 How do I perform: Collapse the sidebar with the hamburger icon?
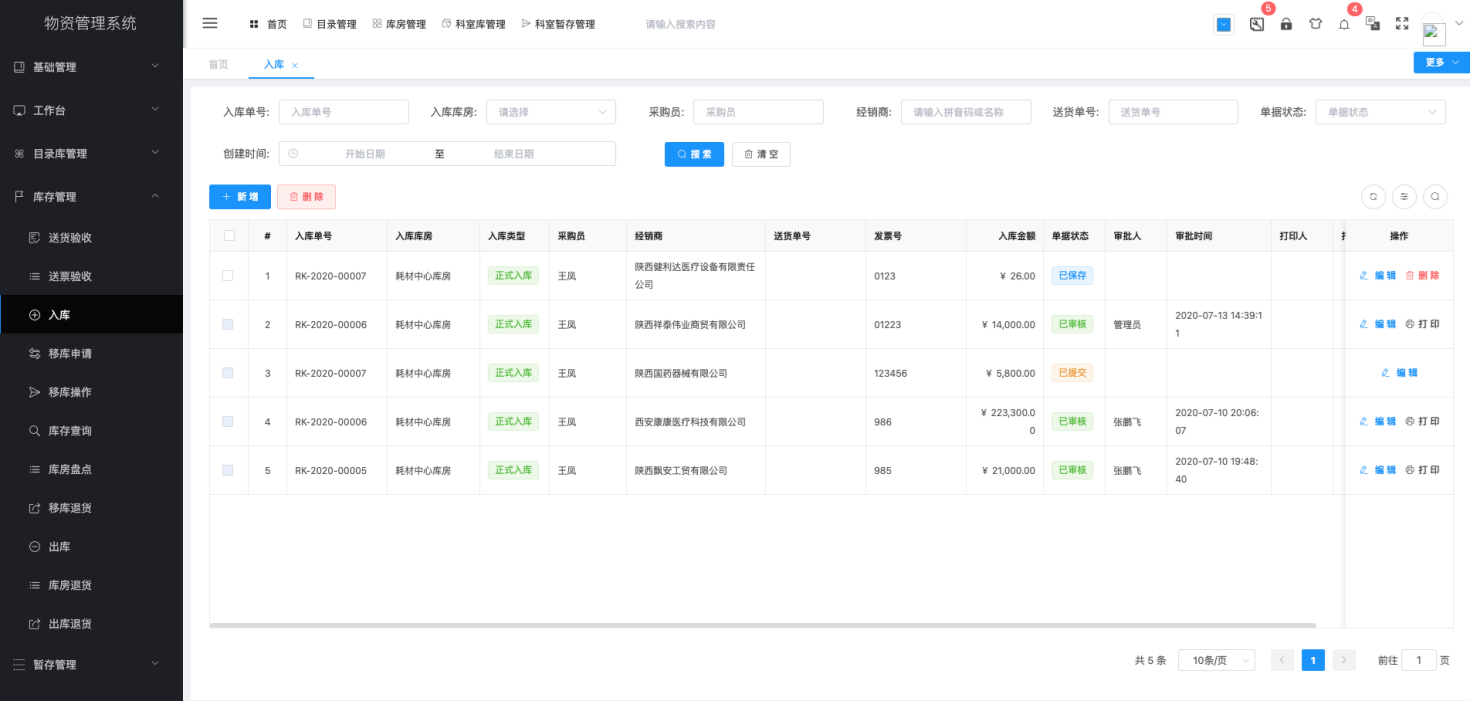210,23
